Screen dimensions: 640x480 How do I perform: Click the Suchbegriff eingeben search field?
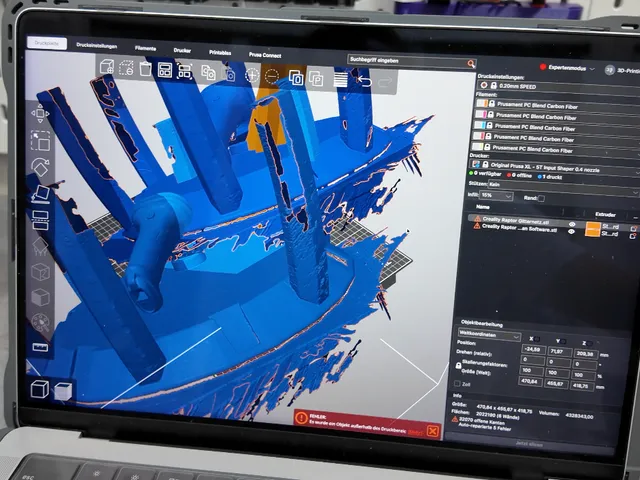pyautogui.click(x=411, y=61)
